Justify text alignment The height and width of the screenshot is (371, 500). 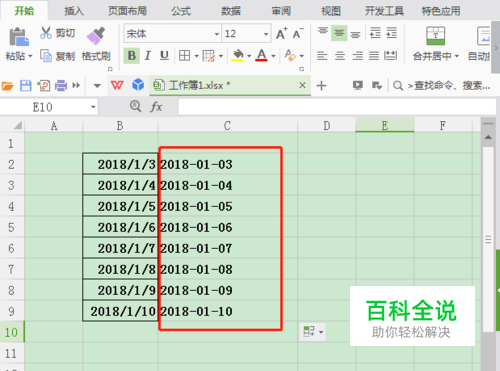(374, 56)
